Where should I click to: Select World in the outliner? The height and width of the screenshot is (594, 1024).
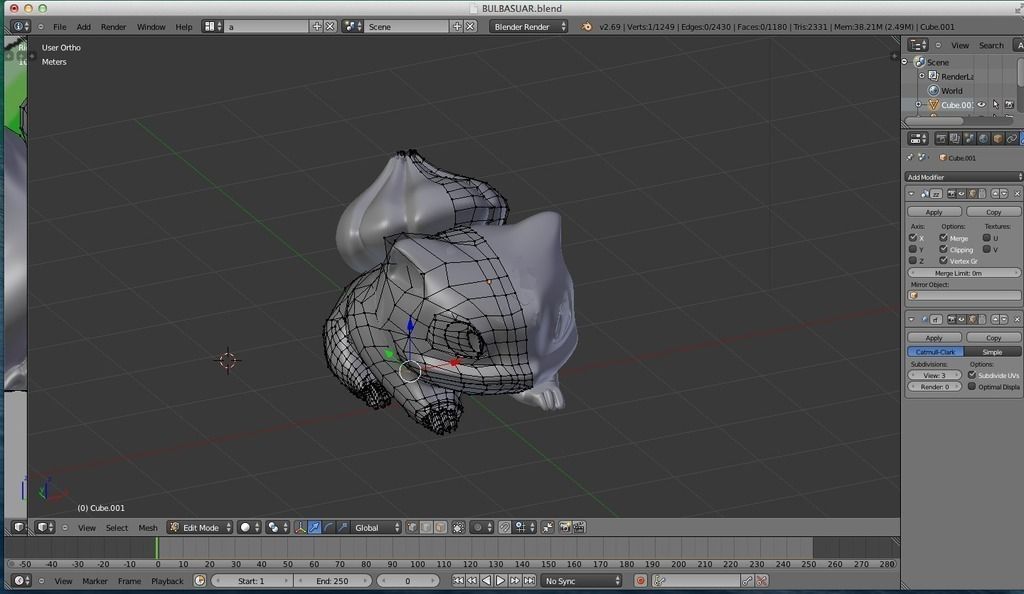pyautogui.click(x=952, y=91)
